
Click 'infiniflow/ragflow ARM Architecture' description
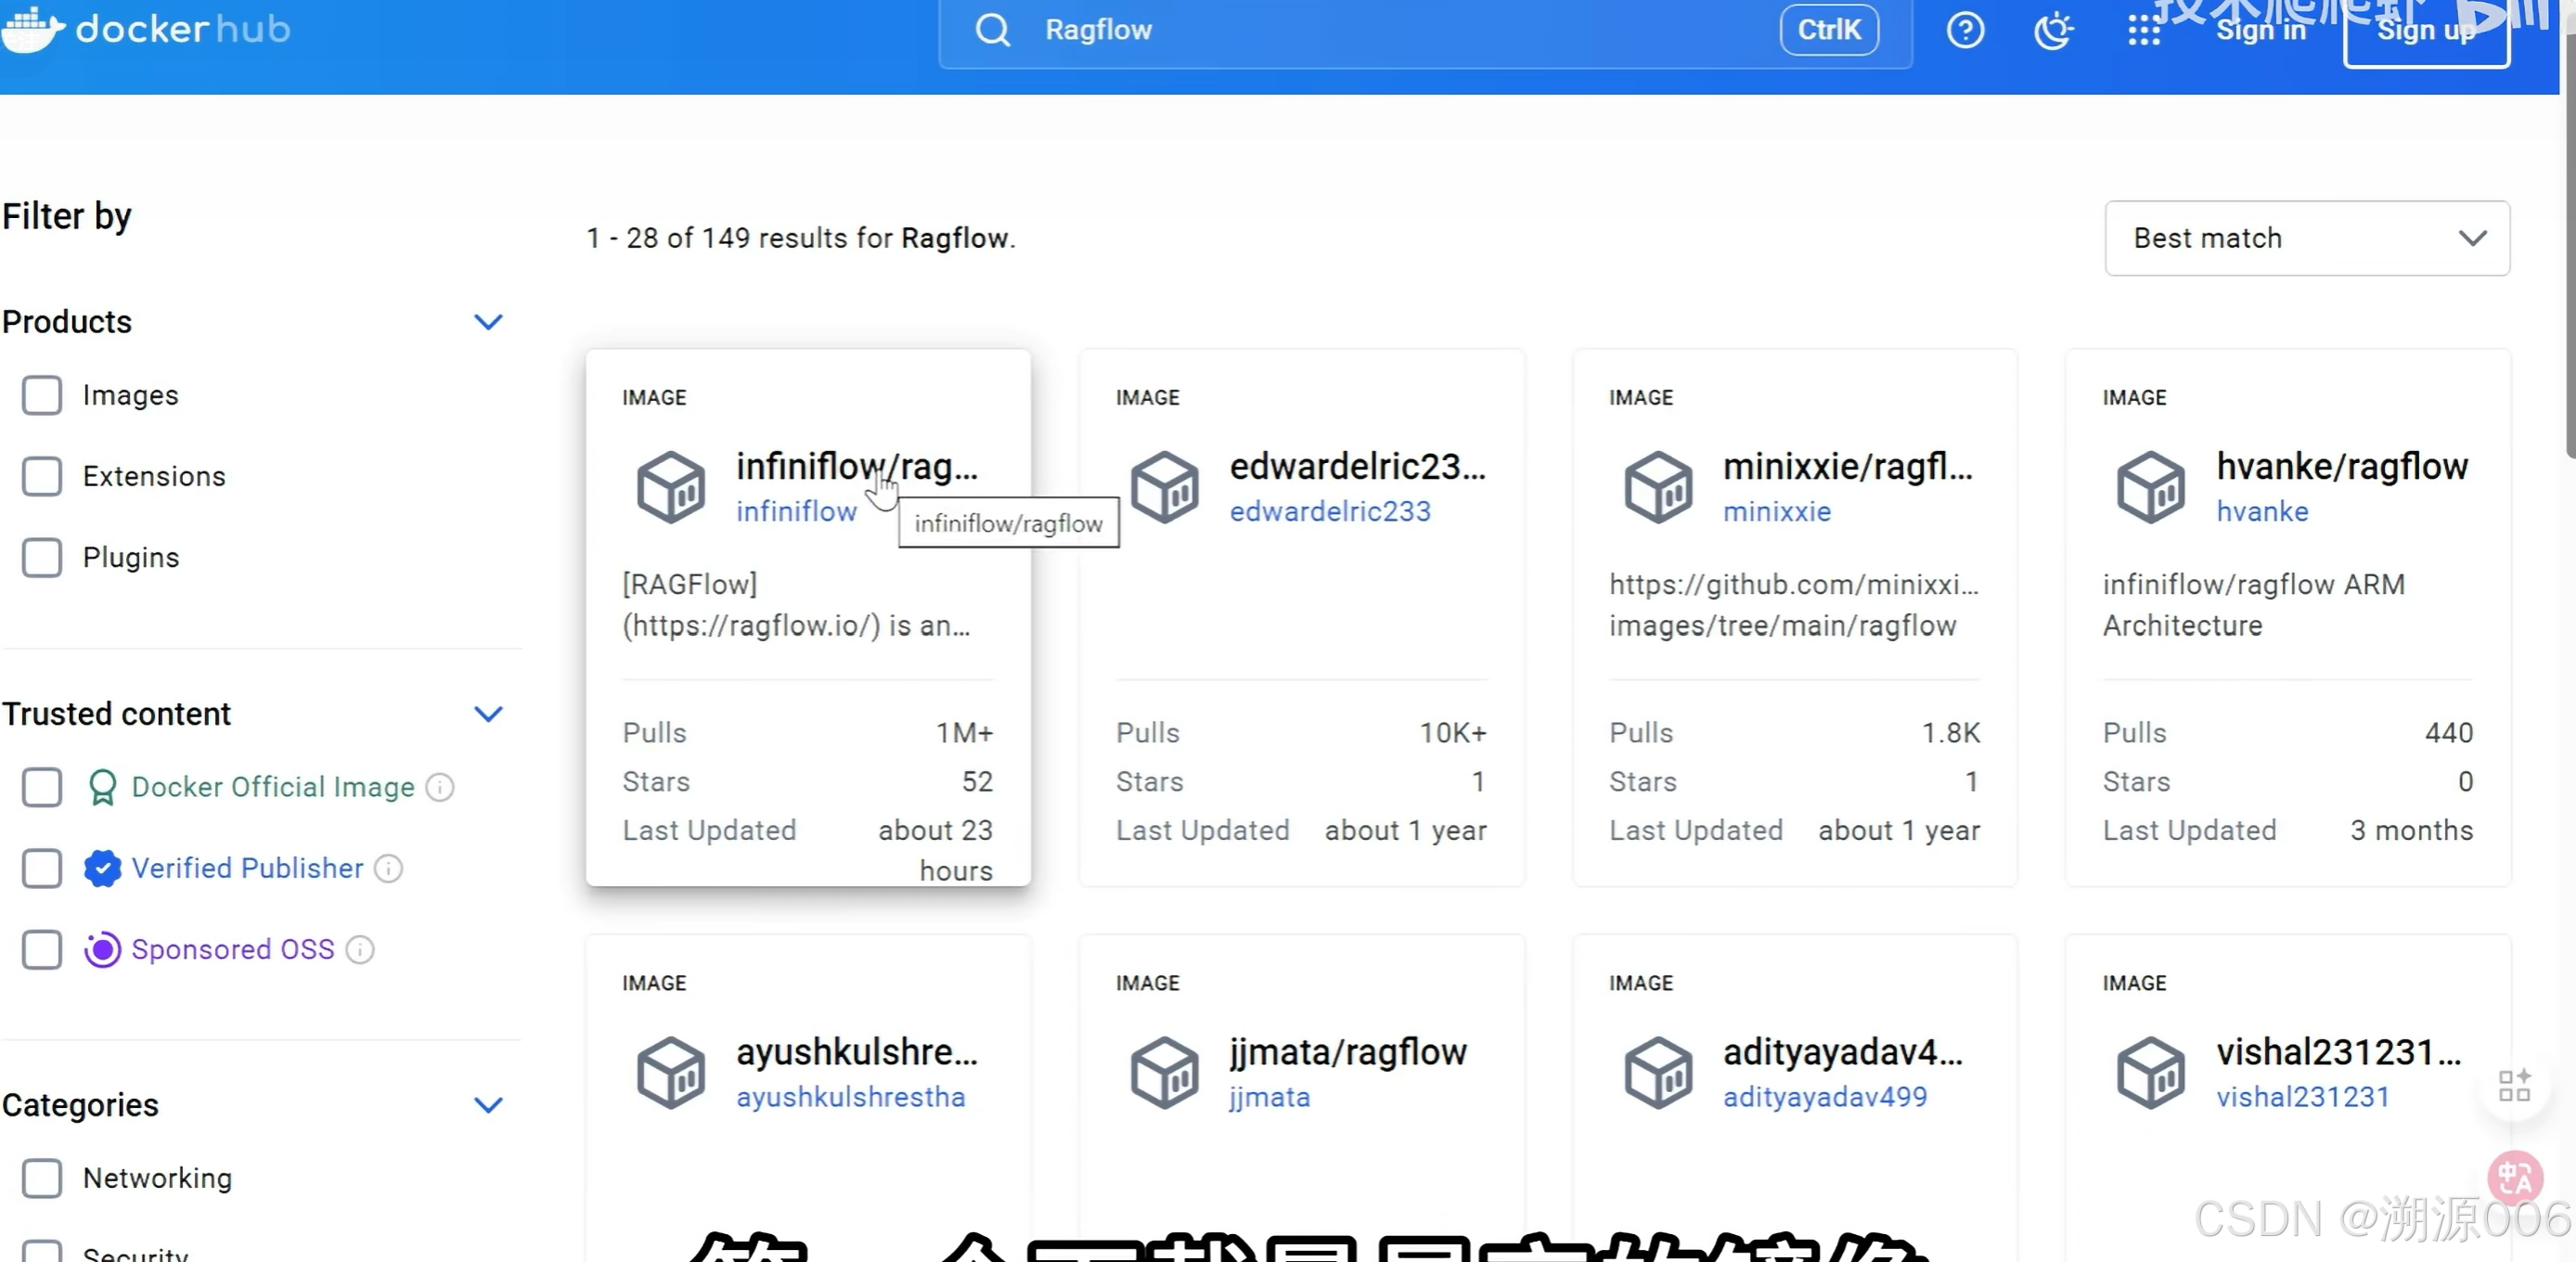pos(2254,605)
